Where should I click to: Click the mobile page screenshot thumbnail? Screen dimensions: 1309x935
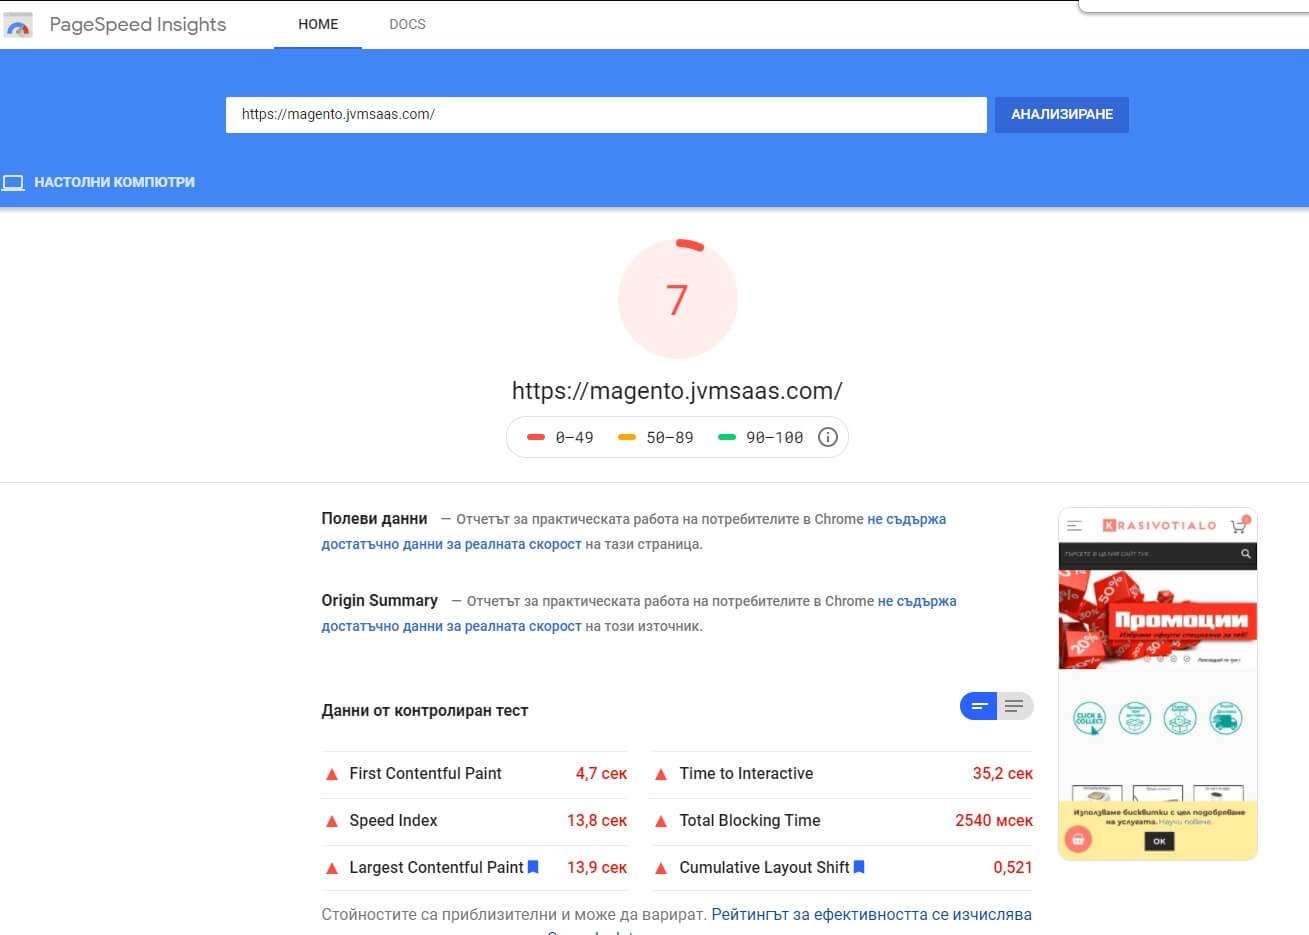pos(1157,684)
